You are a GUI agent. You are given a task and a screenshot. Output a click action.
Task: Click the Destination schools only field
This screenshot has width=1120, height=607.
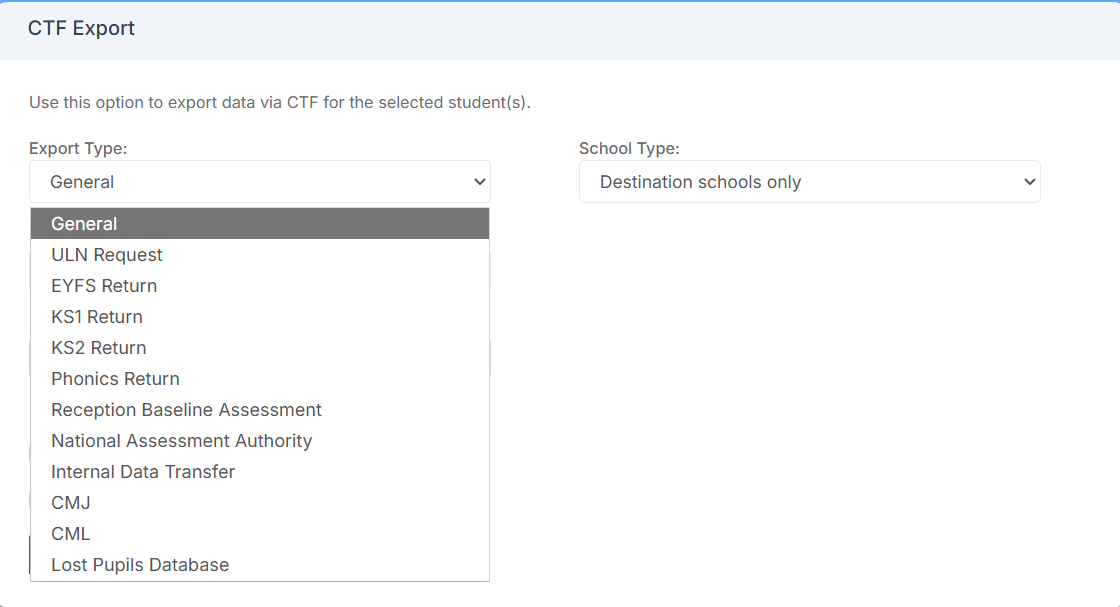810,181
